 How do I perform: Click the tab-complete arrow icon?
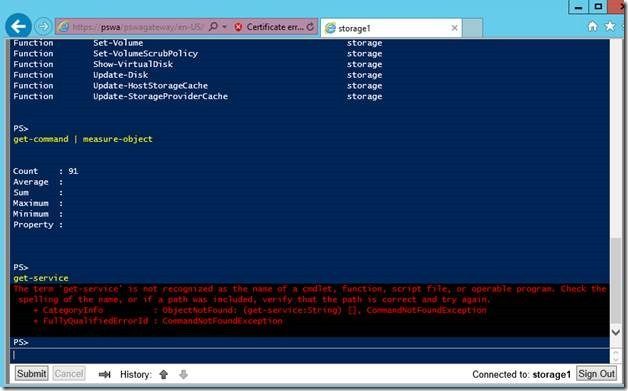(x=105, y=374)
